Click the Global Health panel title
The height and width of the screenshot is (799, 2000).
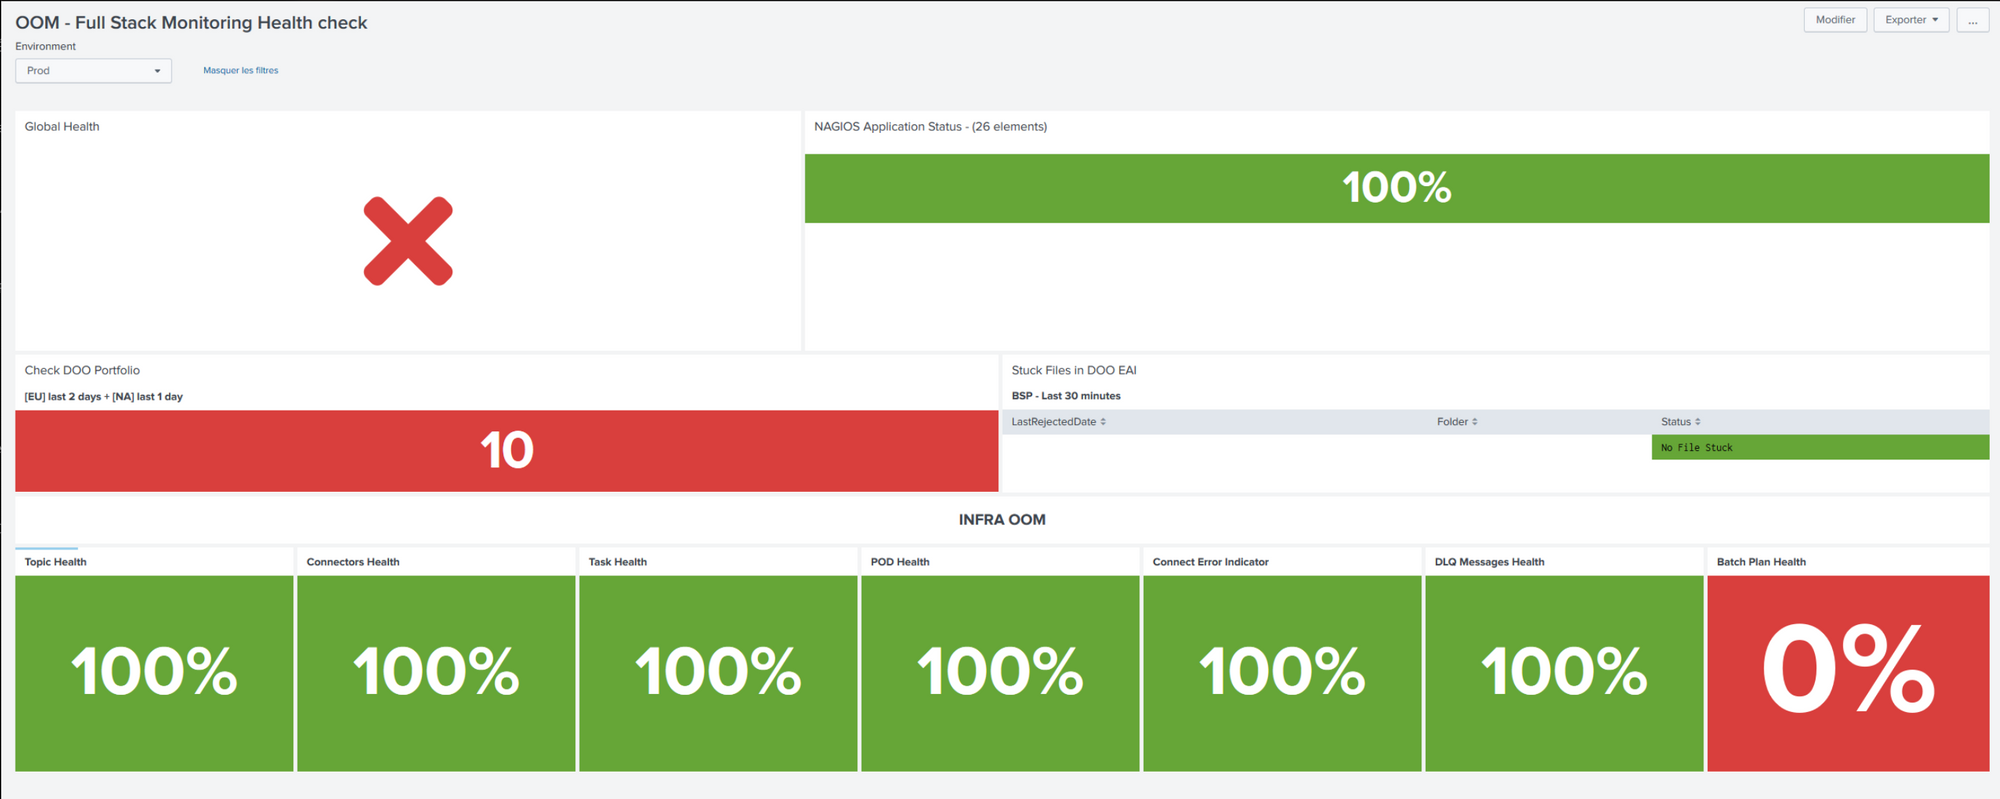click(x=62, y=127)
